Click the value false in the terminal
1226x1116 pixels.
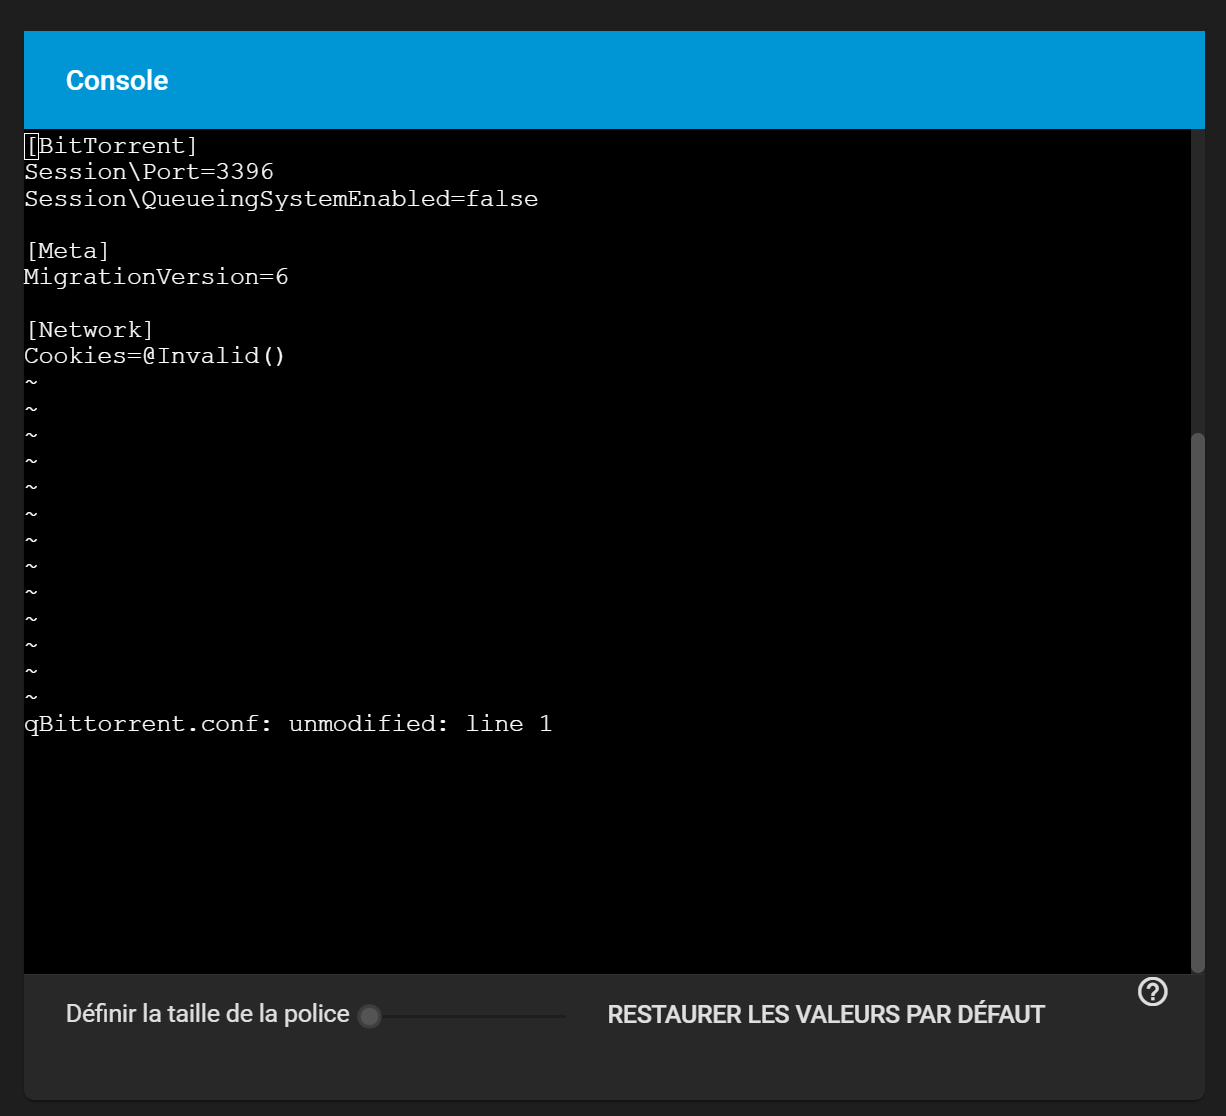tap(502, 199)
